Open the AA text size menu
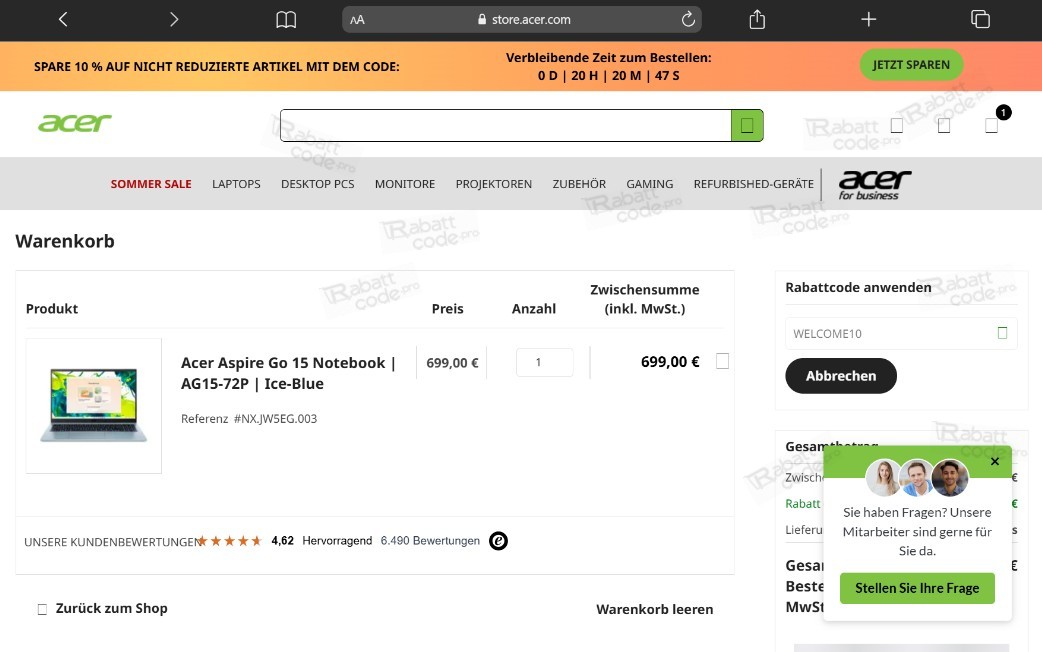This screenshot has height=652, width=1042. [x=358, y=20]
